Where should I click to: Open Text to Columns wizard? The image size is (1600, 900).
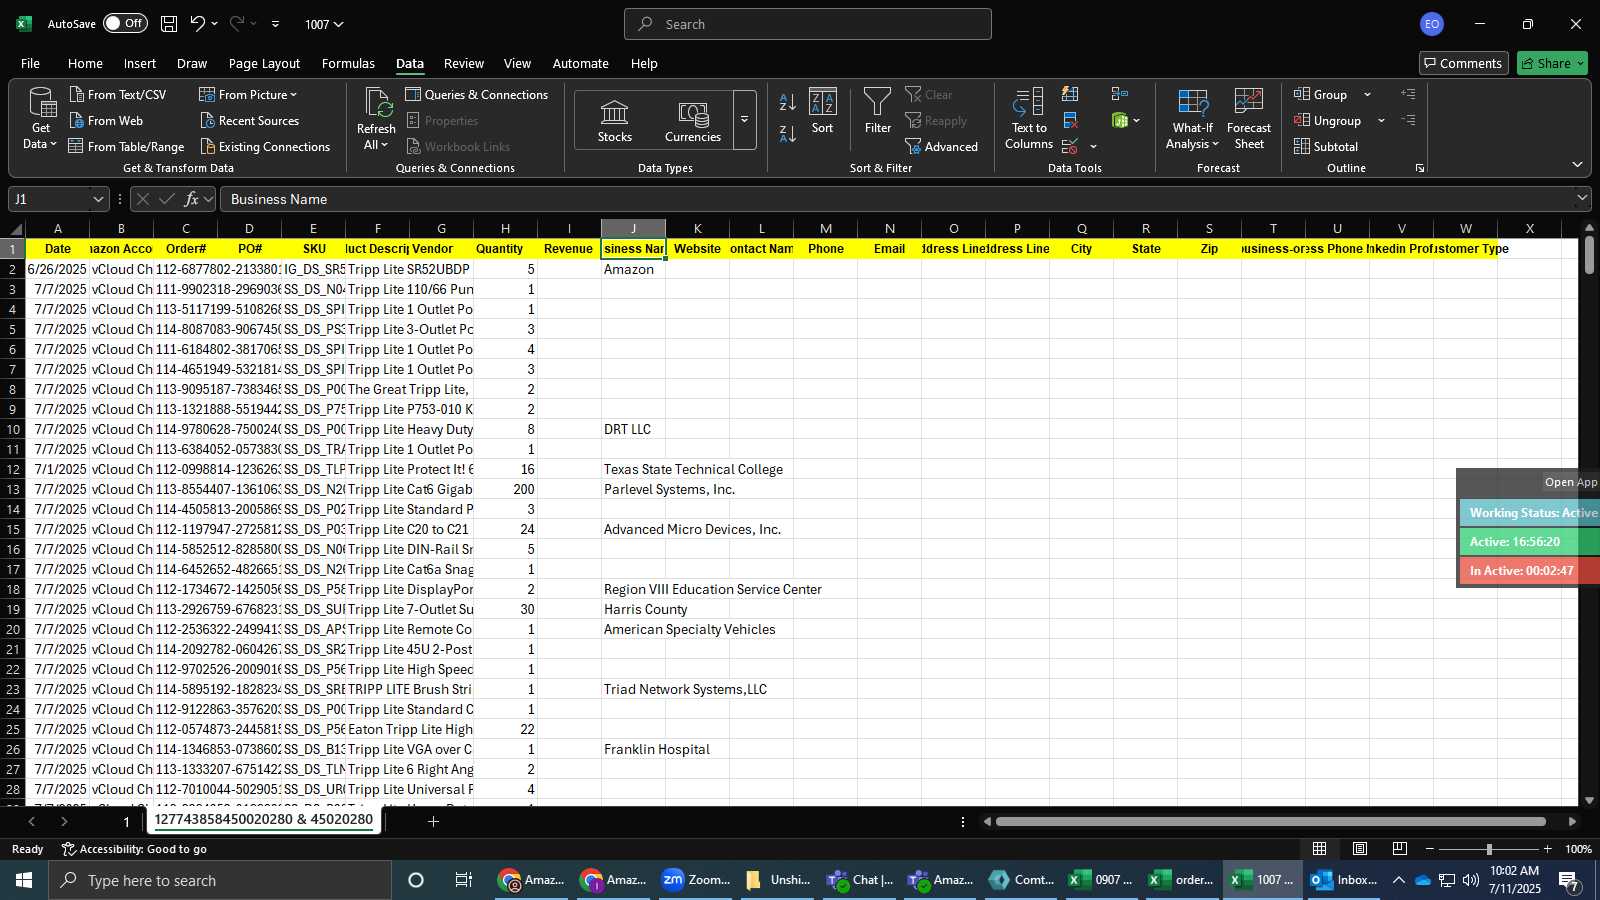click(x=1028, y=119)
